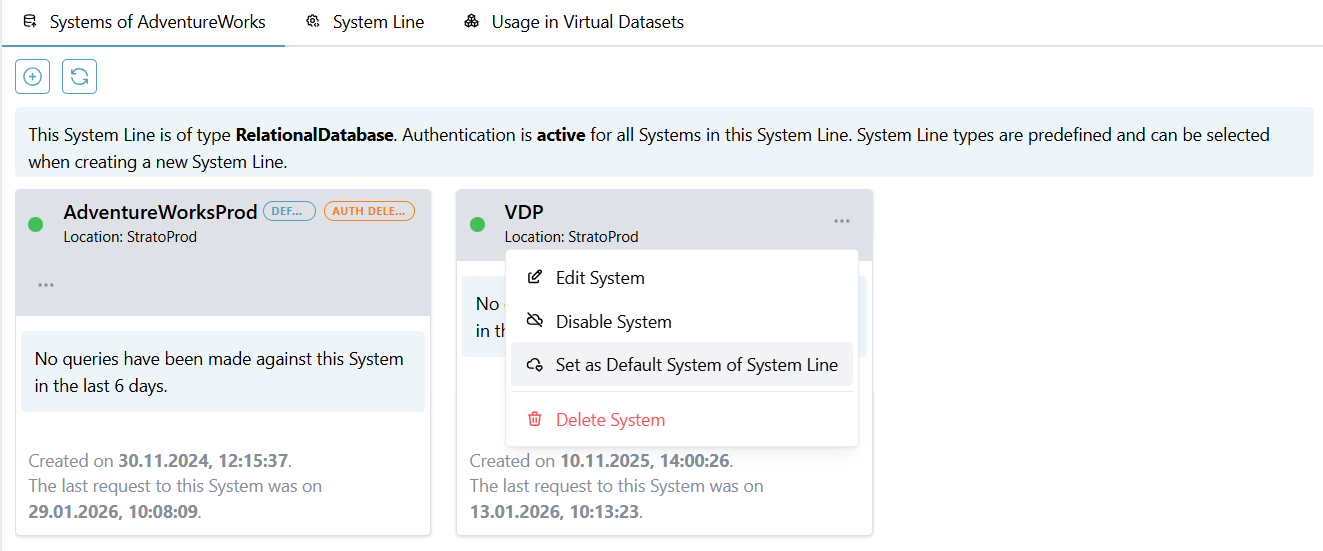Screen dimensions: 1323x551
Task: Open the Usage in Virtual Datasets tab
Action: [574, 22]
